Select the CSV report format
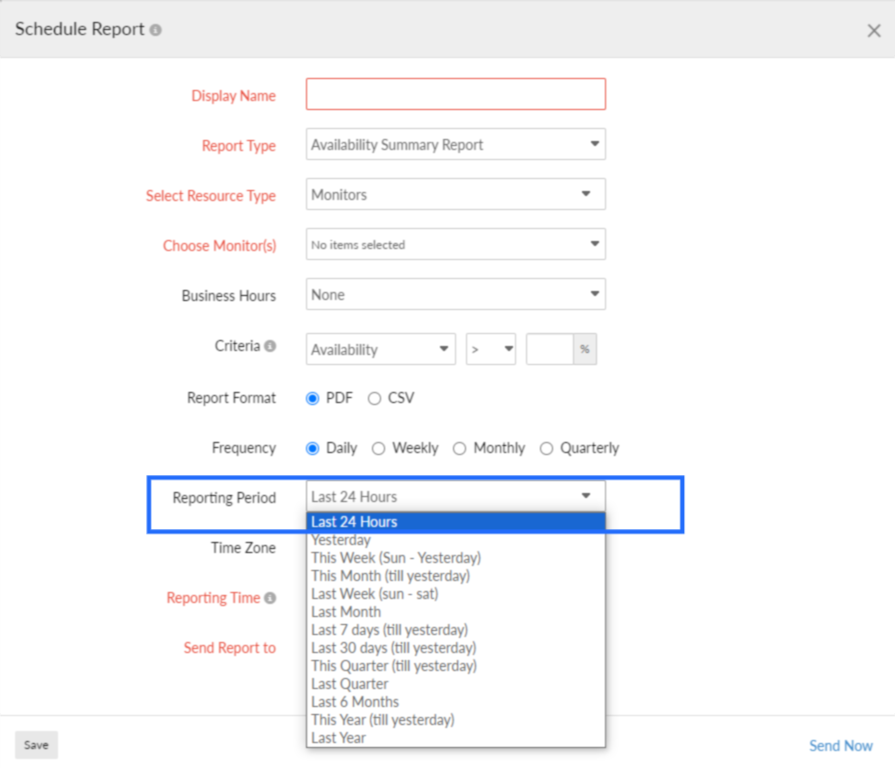 click(374, 398)
